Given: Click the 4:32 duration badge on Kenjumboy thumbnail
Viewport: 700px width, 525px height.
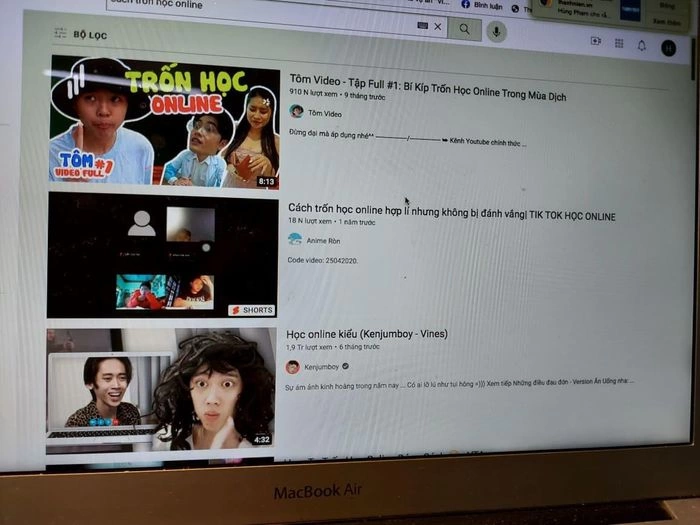Looking at the screenshot, I should tap(262, 440).
